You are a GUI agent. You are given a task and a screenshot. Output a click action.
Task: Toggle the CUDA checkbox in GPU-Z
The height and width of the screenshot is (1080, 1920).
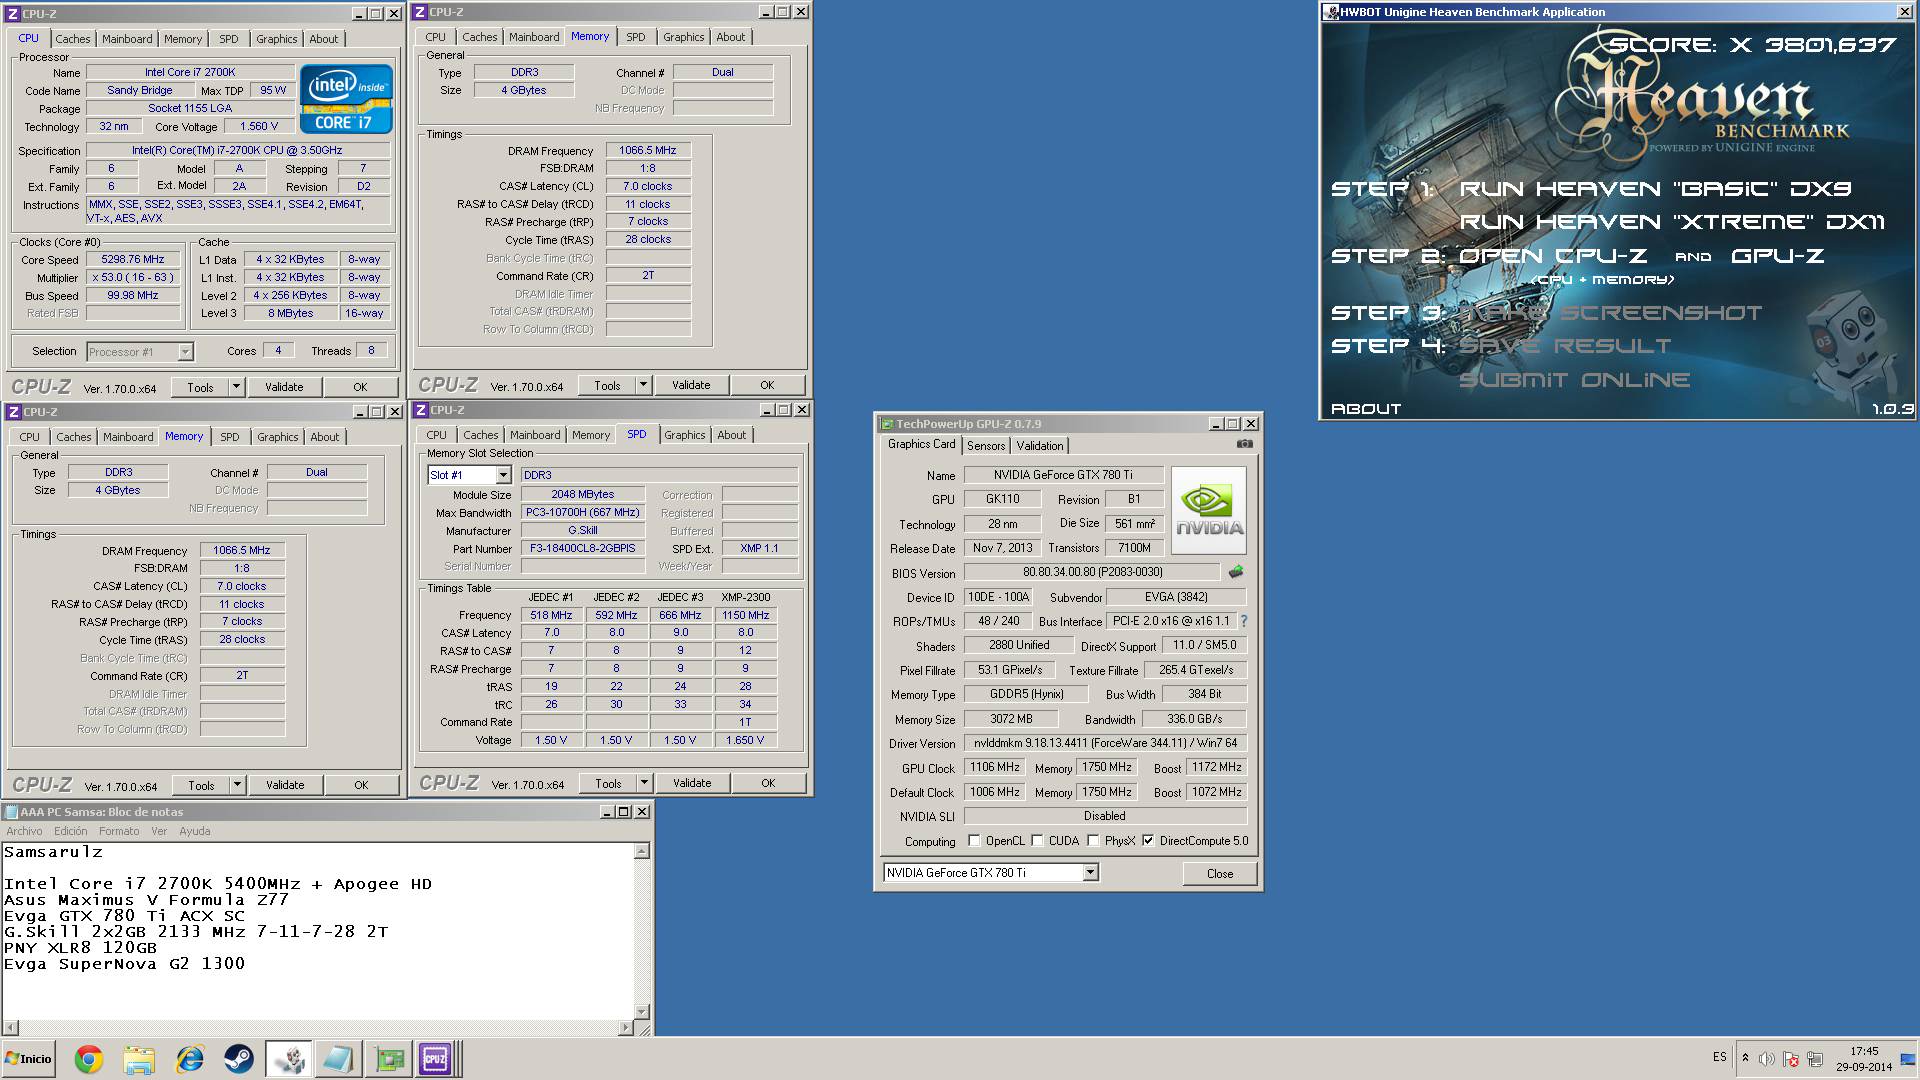(x=1037, y=841)
